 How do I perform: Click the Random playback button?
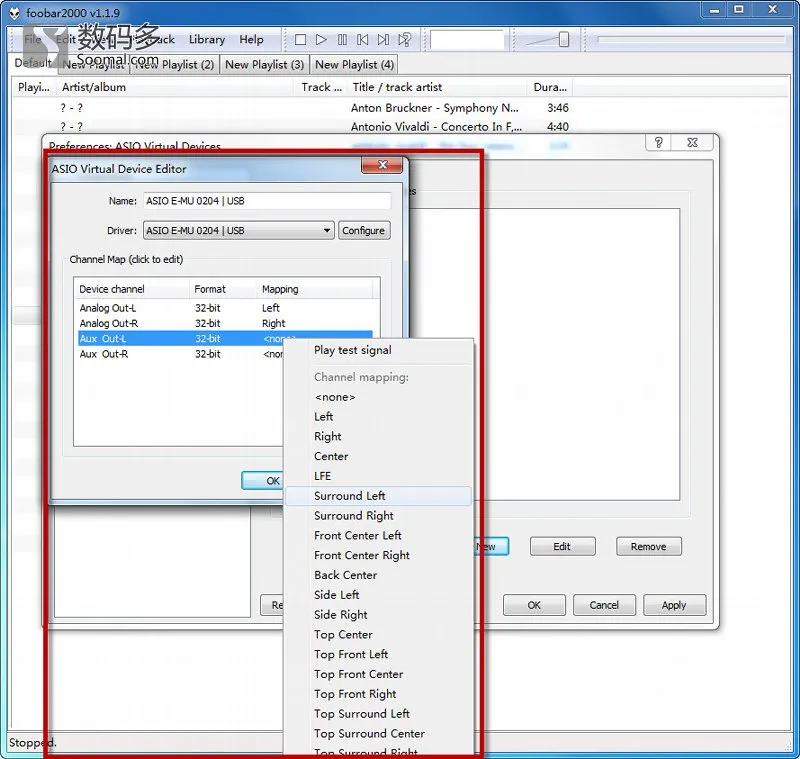pyautogui.click(x=404, y=40)
